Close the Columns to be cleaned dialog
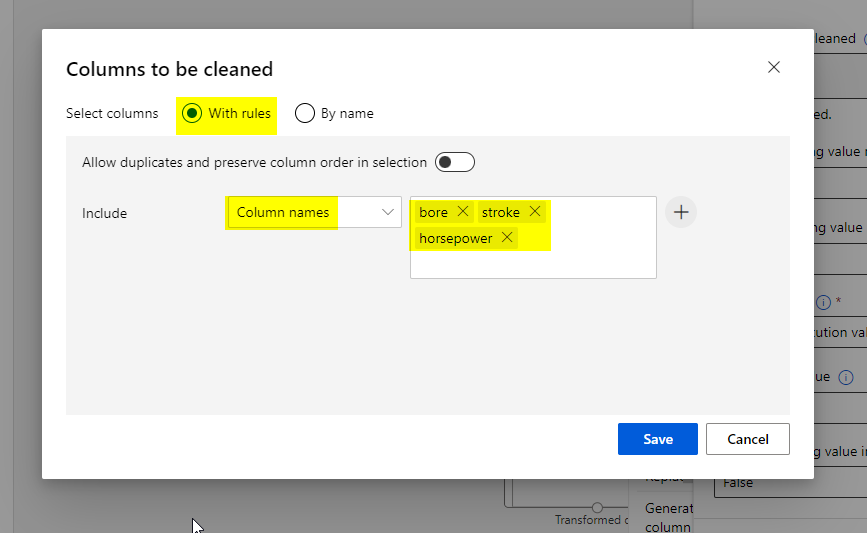Viewport: 867px width, 533px height. click(x=773, y=67)
